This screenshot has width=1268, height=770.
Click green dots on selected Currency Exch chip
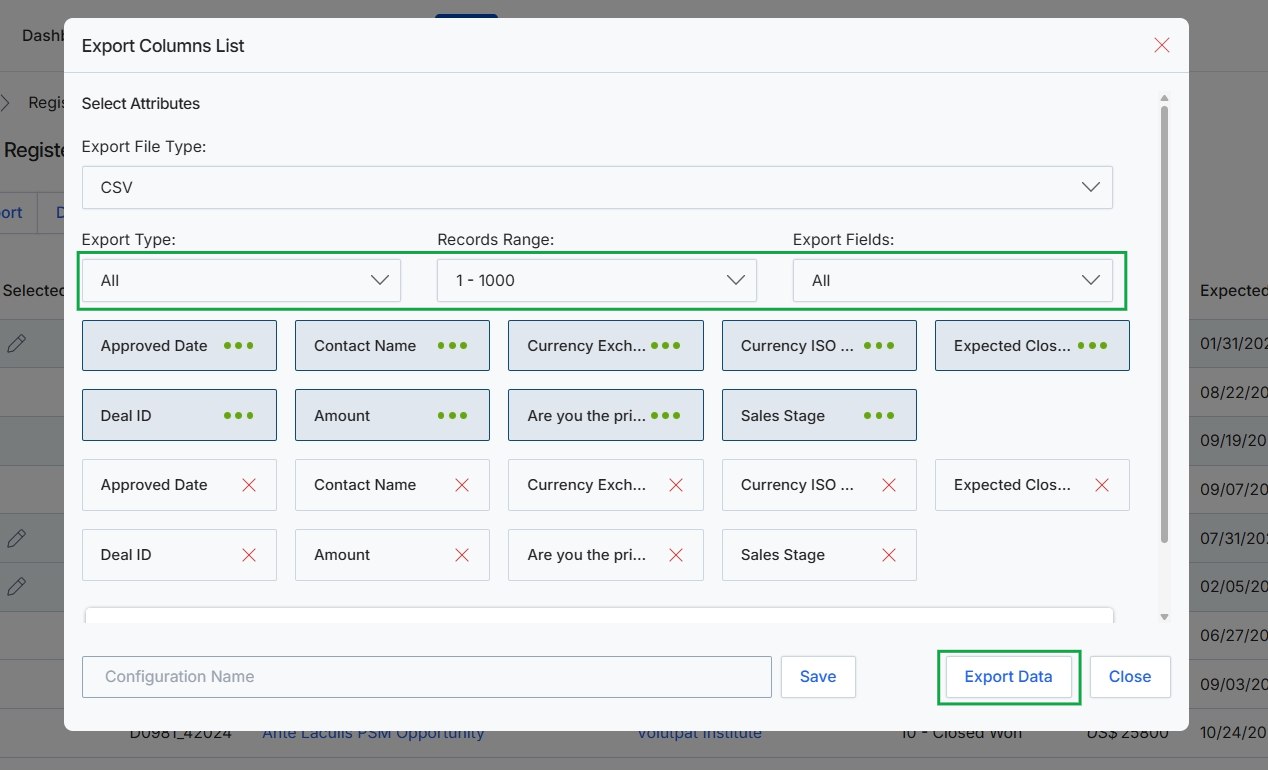pyautogui.click(x=666, y=345)
